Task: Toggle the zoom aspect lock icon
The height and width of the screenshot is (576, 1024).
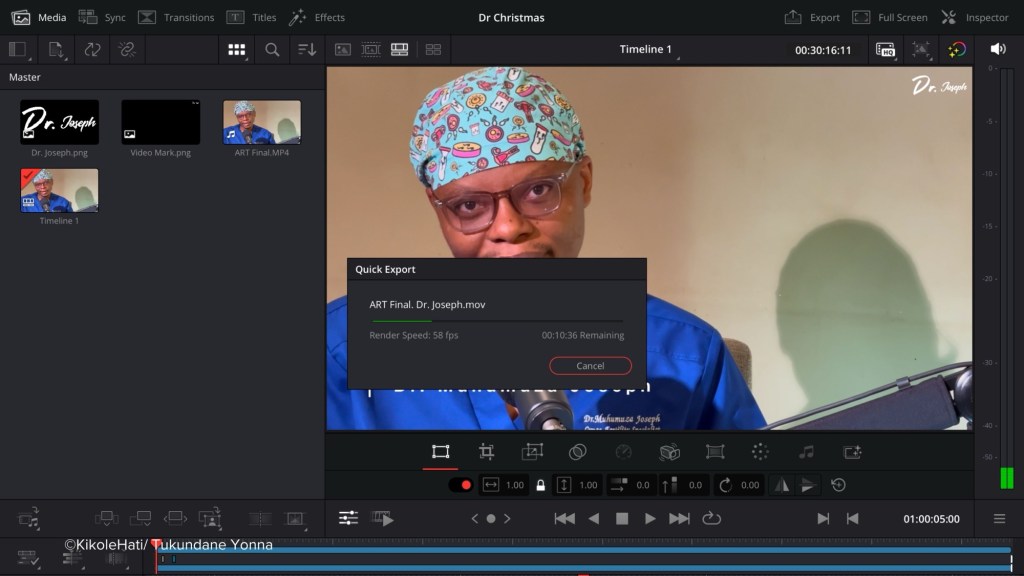Action: [x=540, y=485]
